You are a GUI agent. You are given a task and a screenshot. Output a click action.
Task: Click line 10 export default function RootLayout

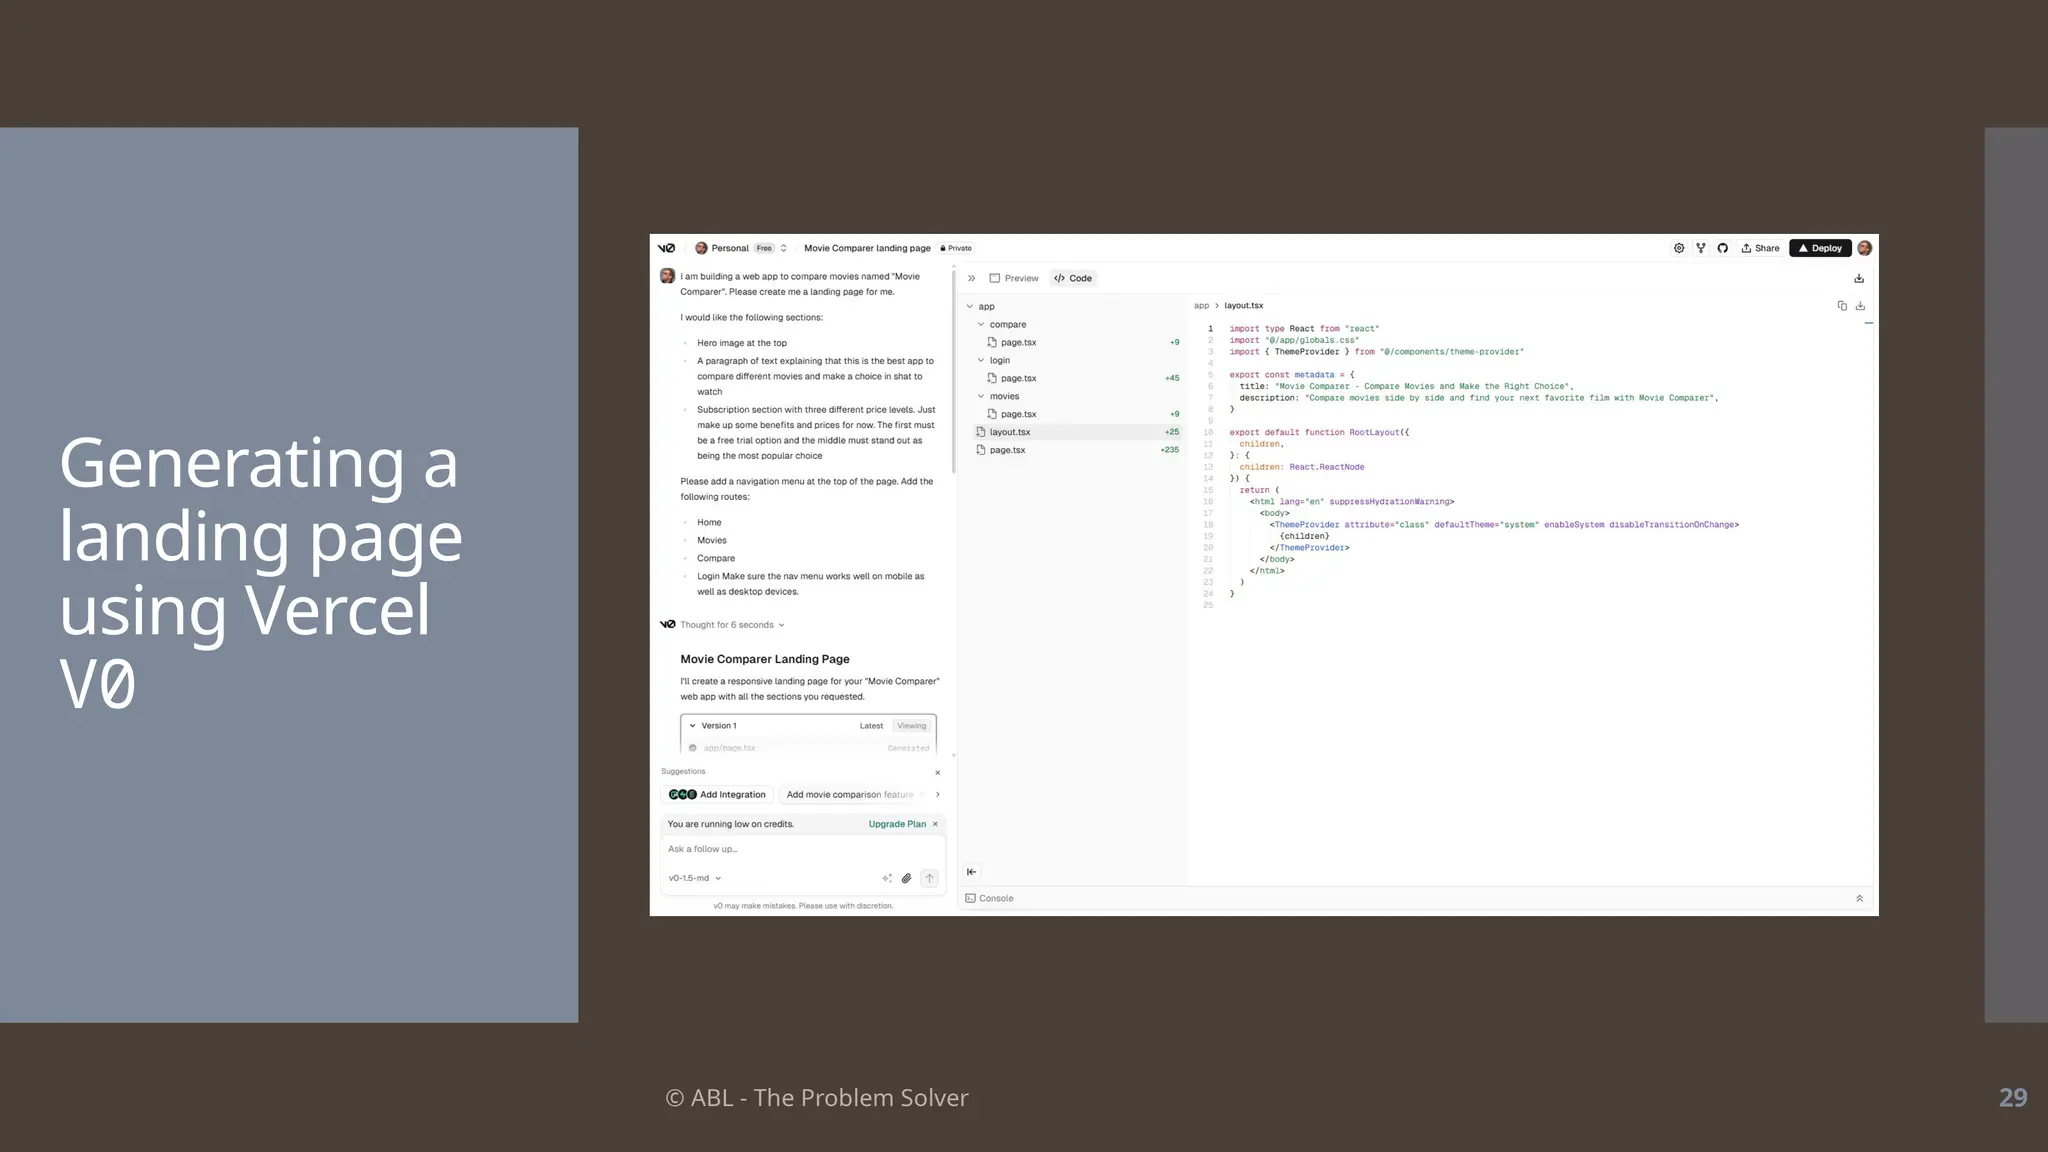1319,433
